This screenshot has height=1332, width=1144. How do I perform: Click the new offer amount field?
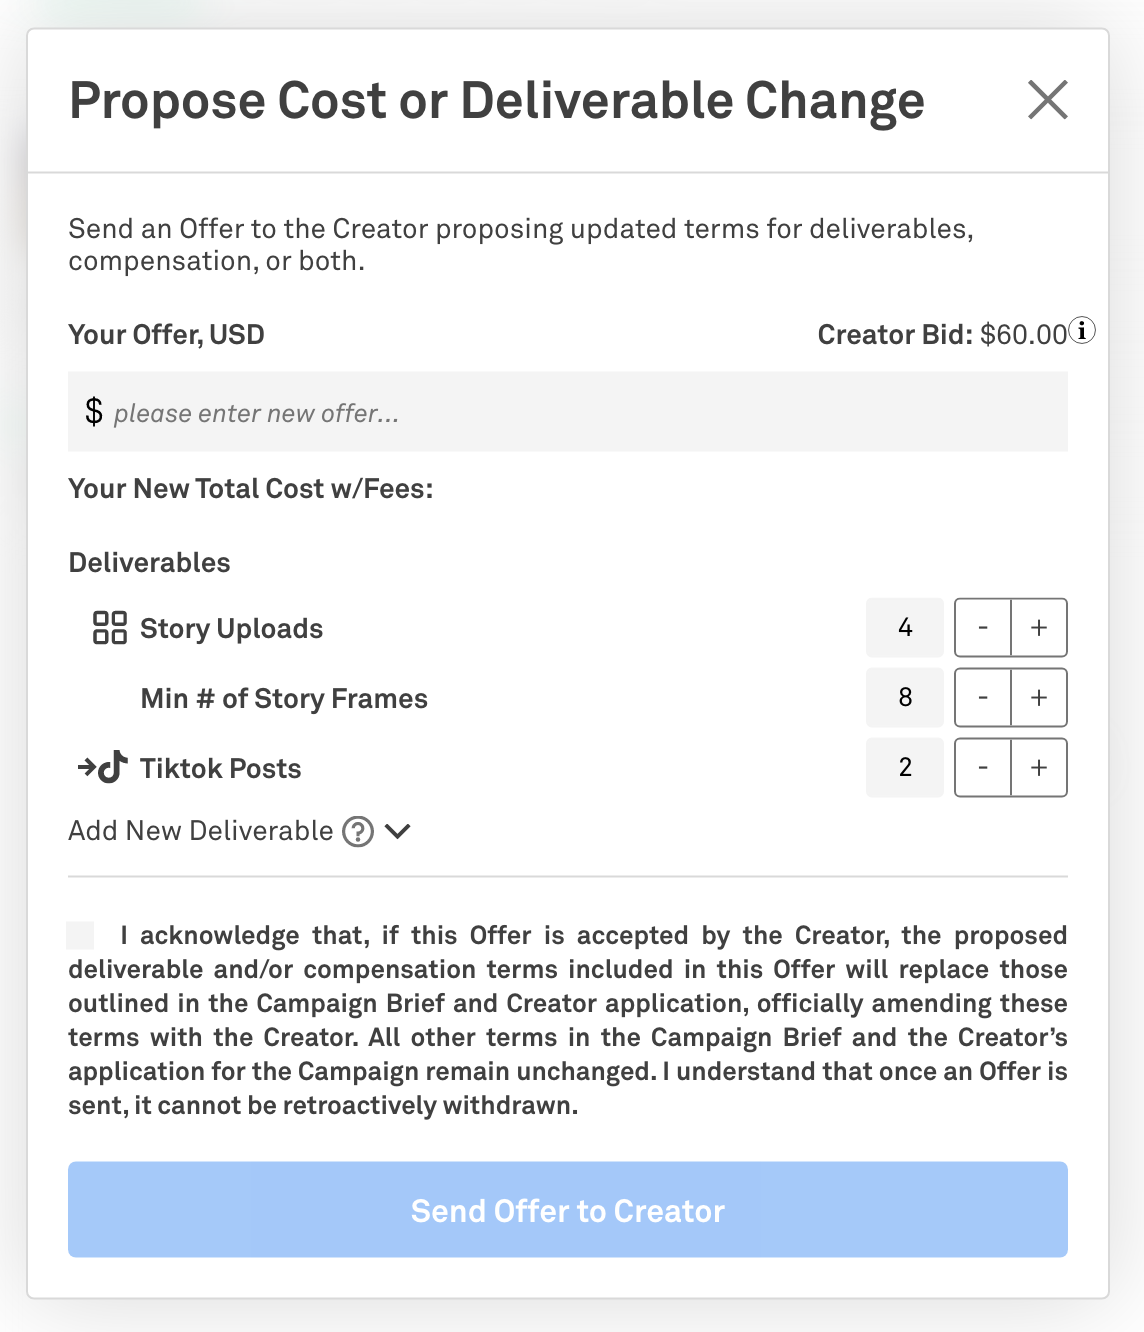[580, 412]
